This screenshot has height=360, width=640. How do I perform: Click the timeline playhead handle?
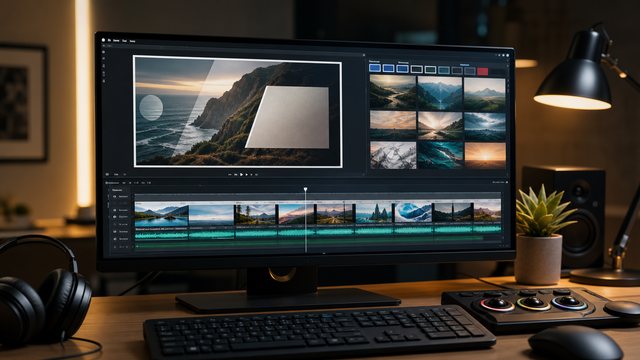pos(305,189)
